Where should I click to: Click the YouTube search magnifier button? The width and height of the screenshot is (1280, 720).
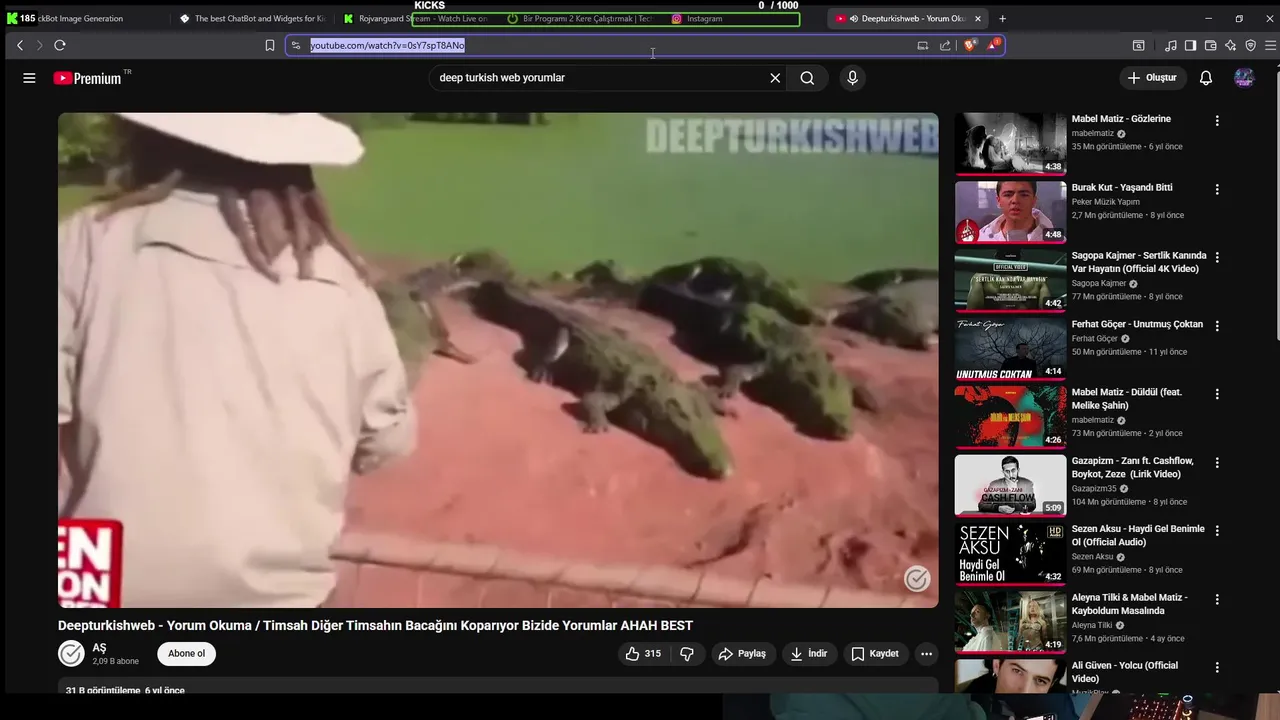[x=807, y=78]
